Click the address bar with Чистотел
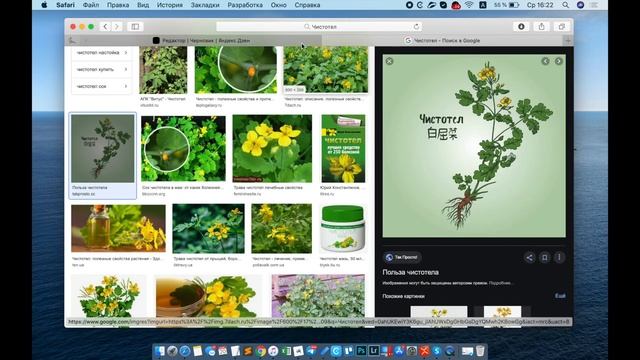Screen dimensions: 640x360 319,27
